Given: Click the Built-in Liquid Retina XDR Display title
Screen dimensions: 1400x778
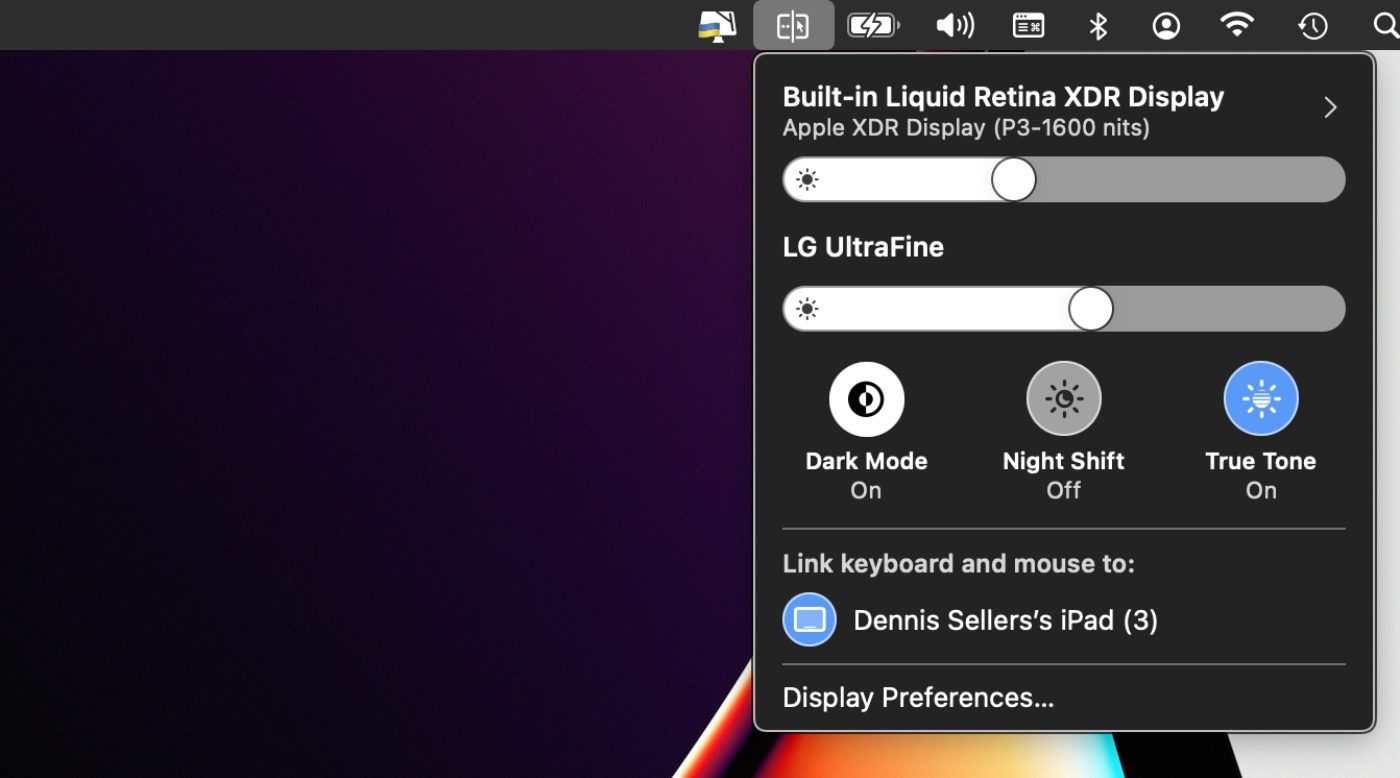Looking at the screenshot, I should click(x=1003, y=97).
